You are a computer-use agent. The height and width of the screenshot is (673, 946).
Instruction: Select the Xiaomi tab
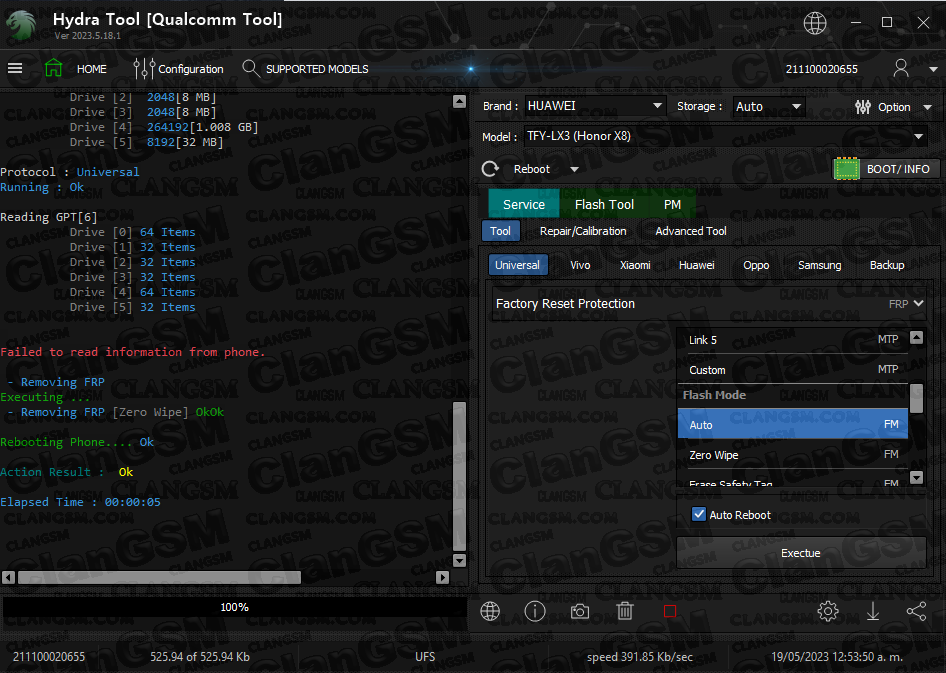[635, 265]
